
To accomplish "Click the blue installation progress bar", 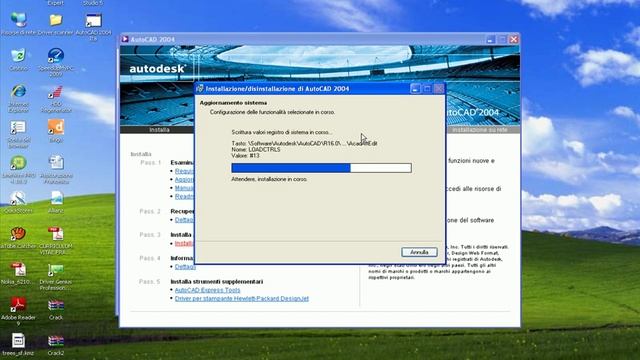I will pos(321,168).
